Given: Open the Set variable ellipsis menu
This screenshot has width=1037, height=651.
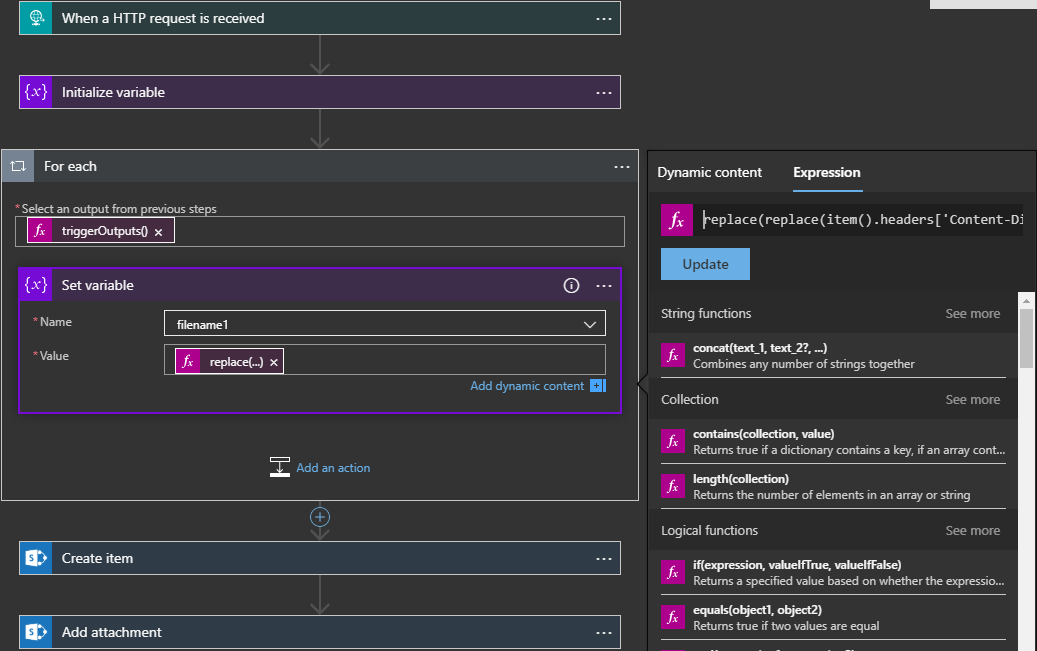Looking at the screenshot, I should click(603, 285).
